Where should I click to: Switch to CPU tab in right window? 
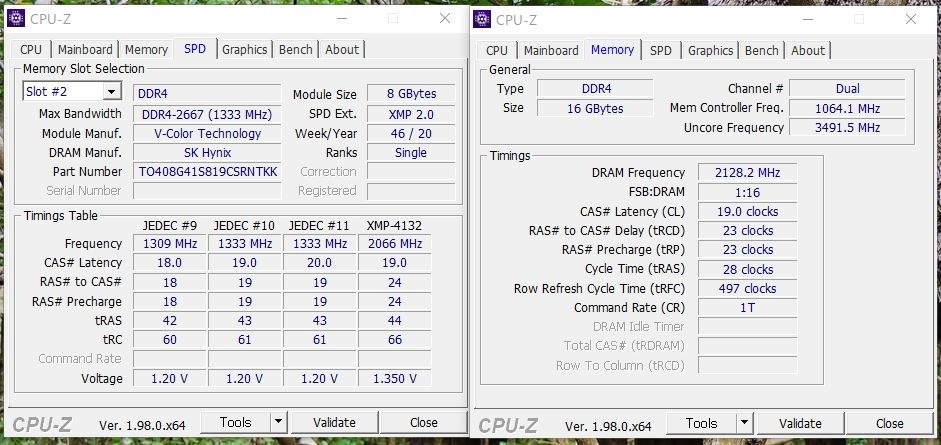(497, 50)
